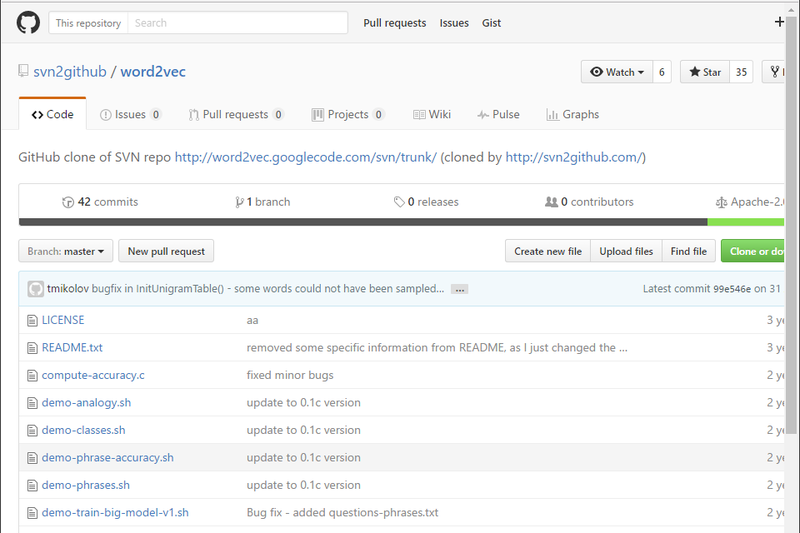The width and height of the screenshot is (800, 533).
Task: Click the language breakdown color bar
Action: 402,222
